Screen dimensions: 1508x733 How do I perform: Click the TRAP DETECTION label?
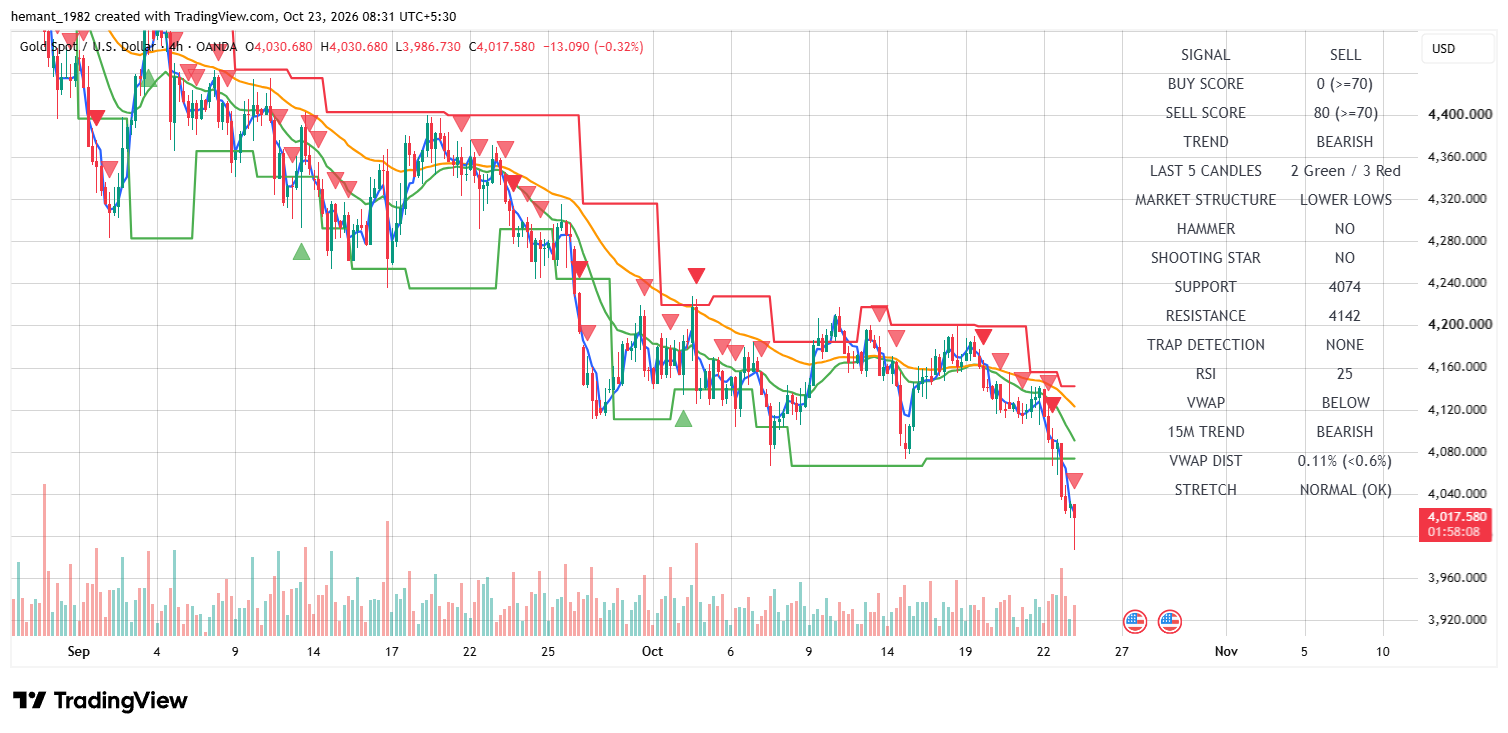(x=1205, y=345)
